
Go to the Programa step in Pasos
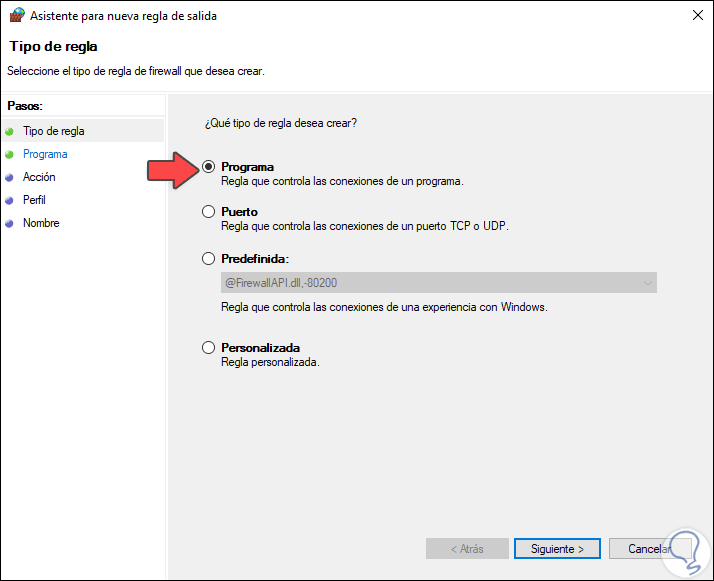coord(45,154)
